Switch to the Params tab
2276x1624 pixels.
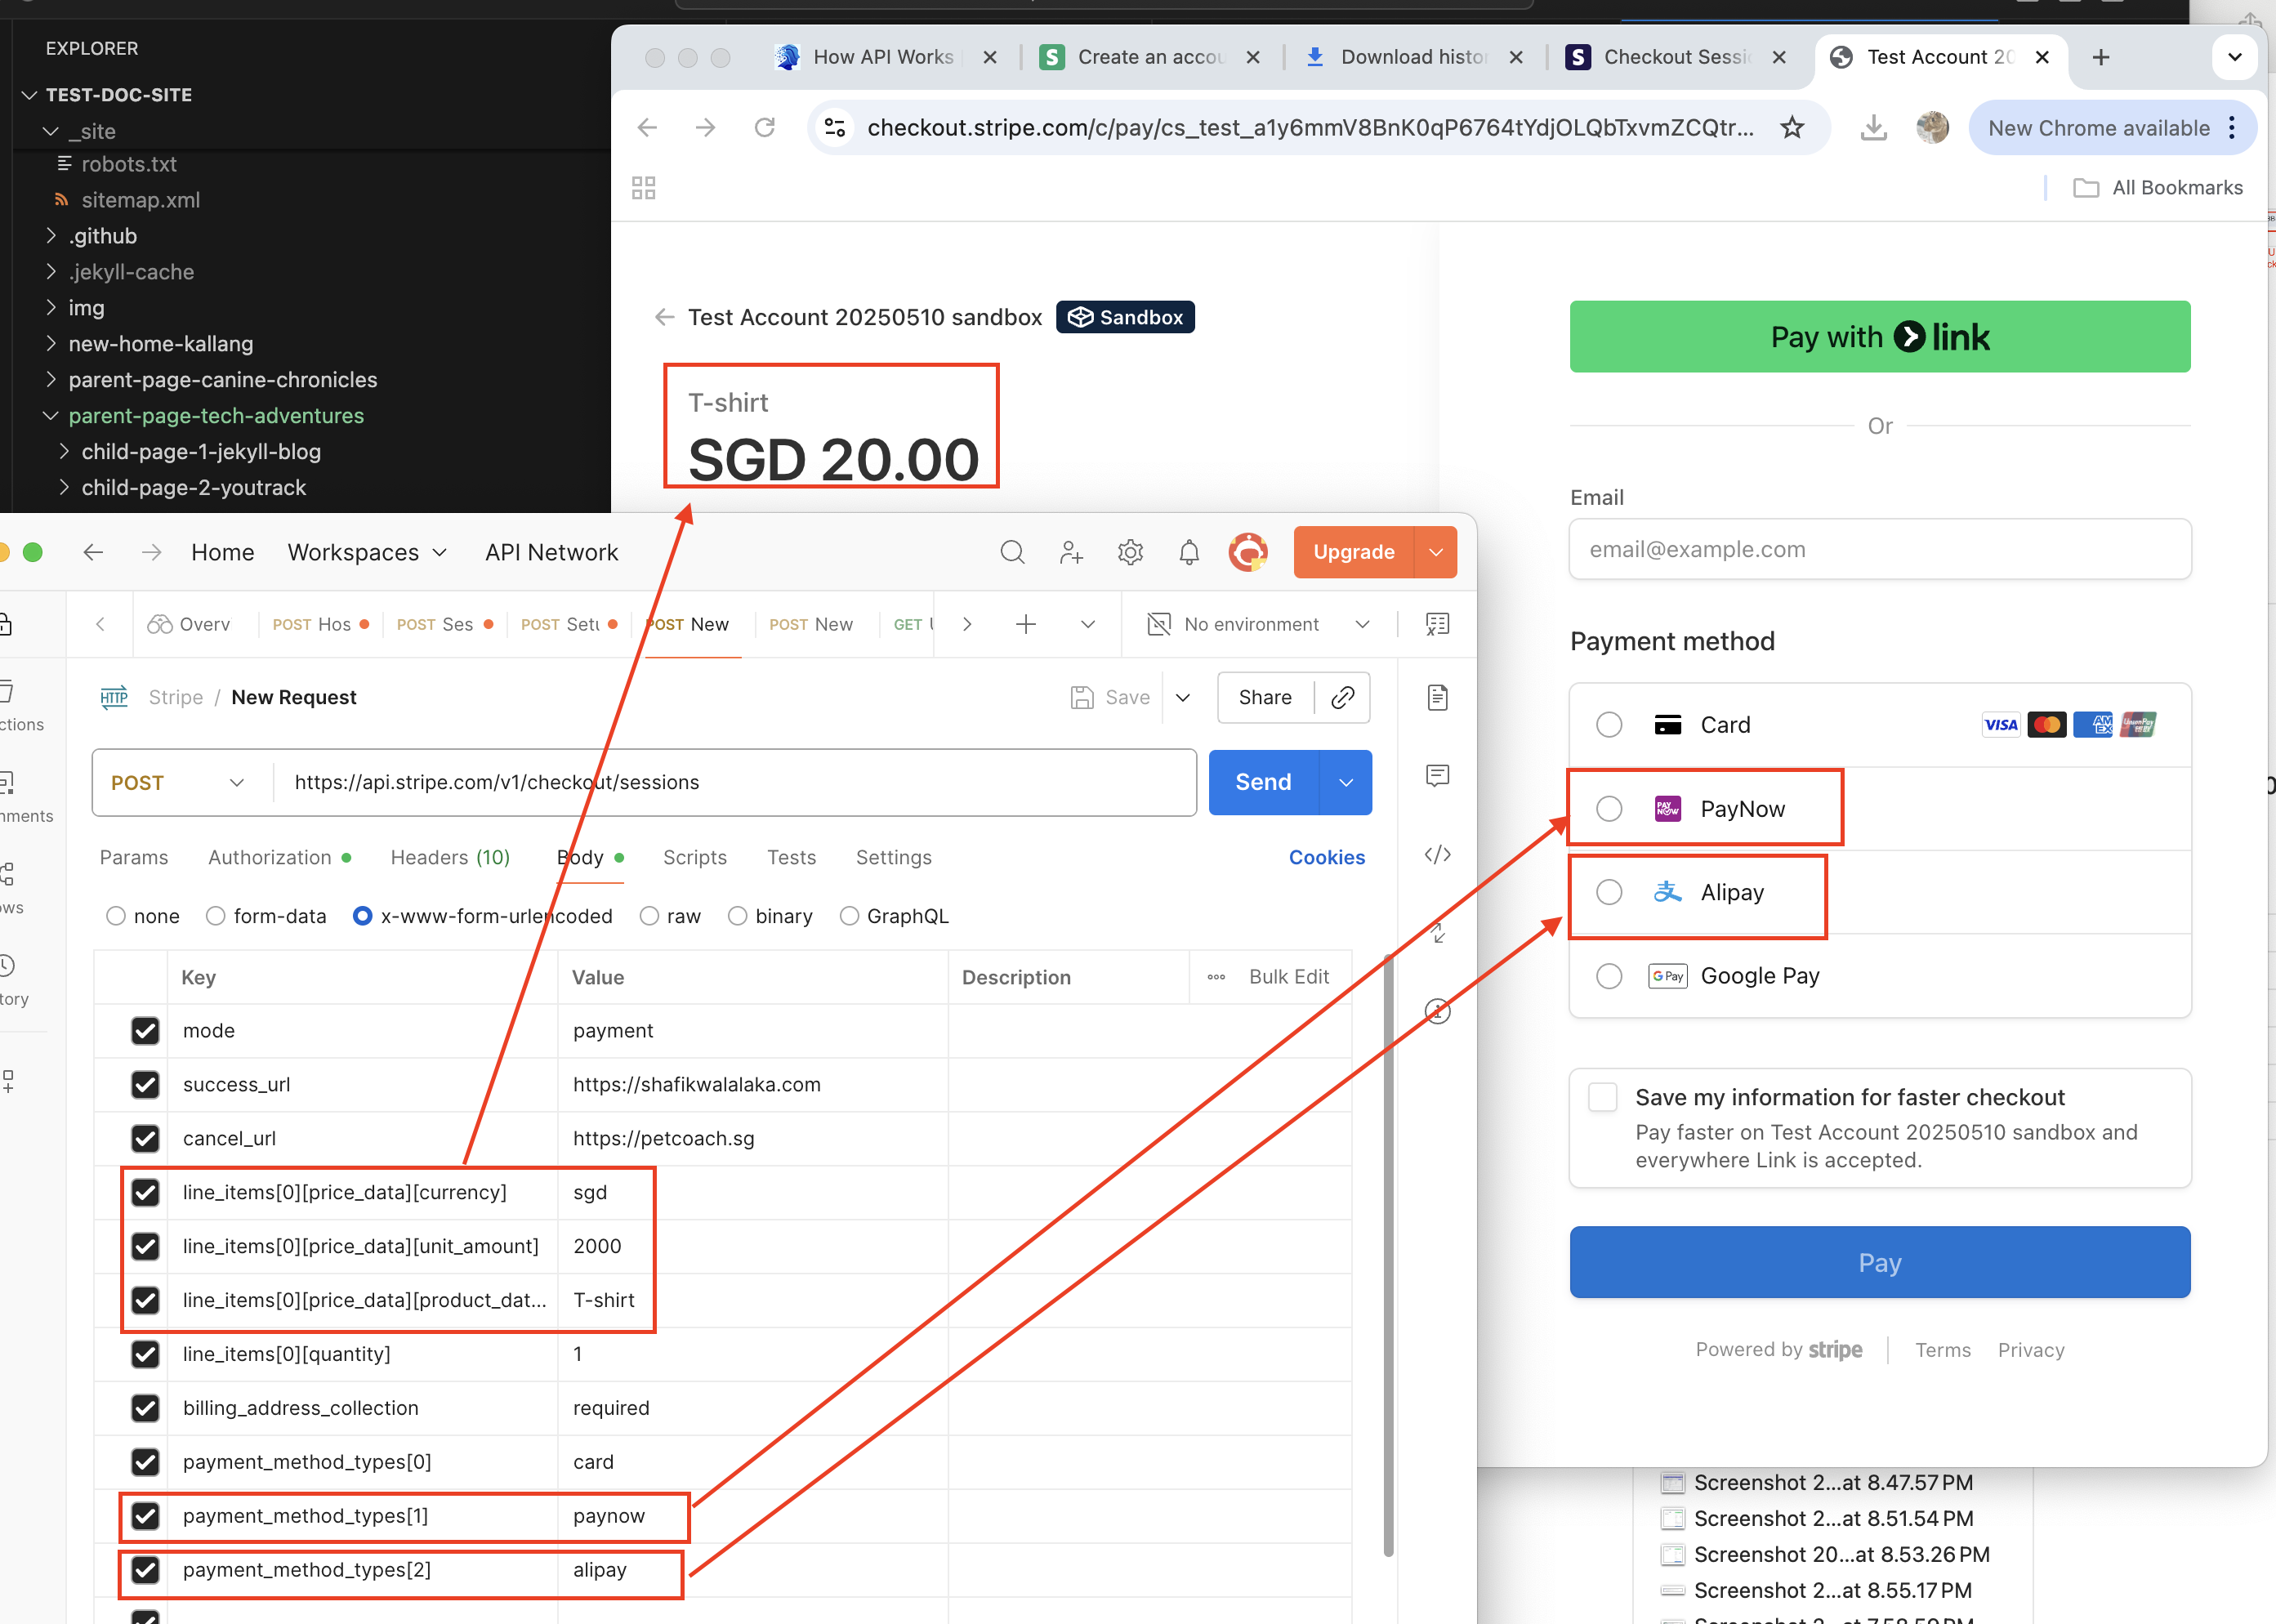coord(134,857)
